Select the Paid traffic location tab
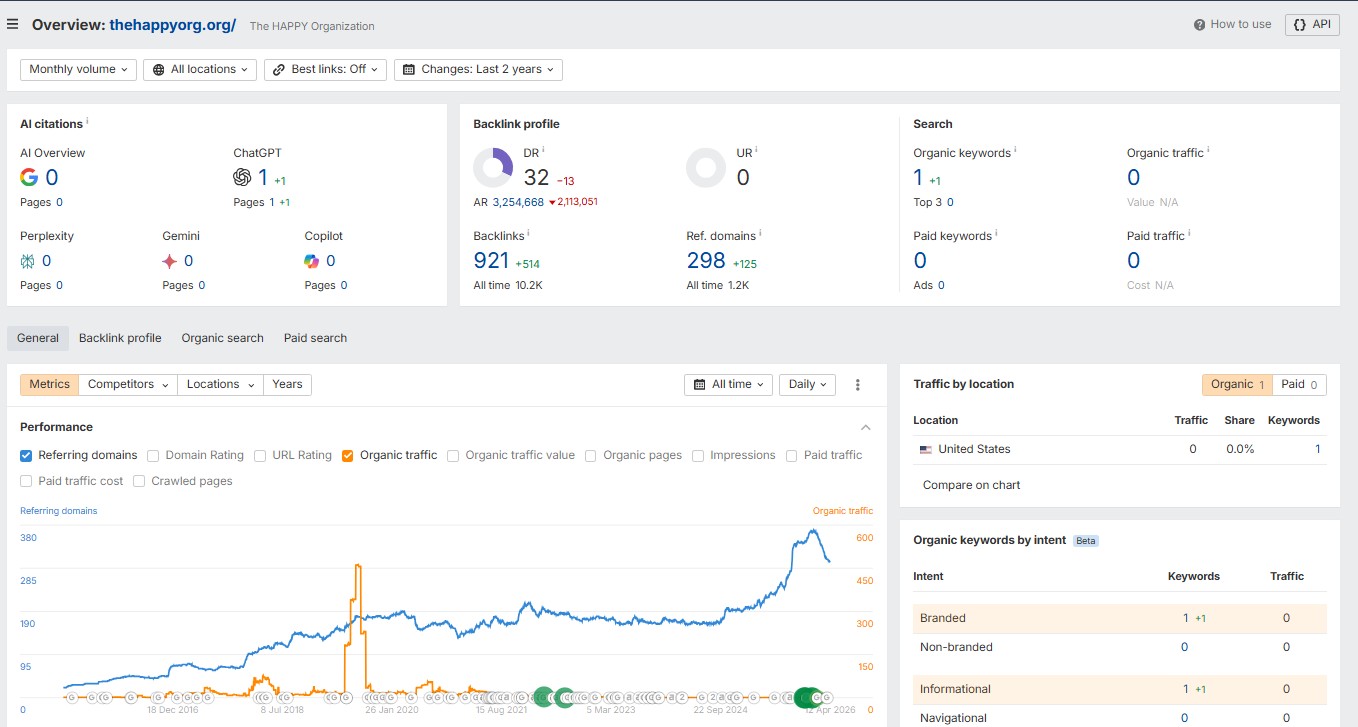 1299,384
